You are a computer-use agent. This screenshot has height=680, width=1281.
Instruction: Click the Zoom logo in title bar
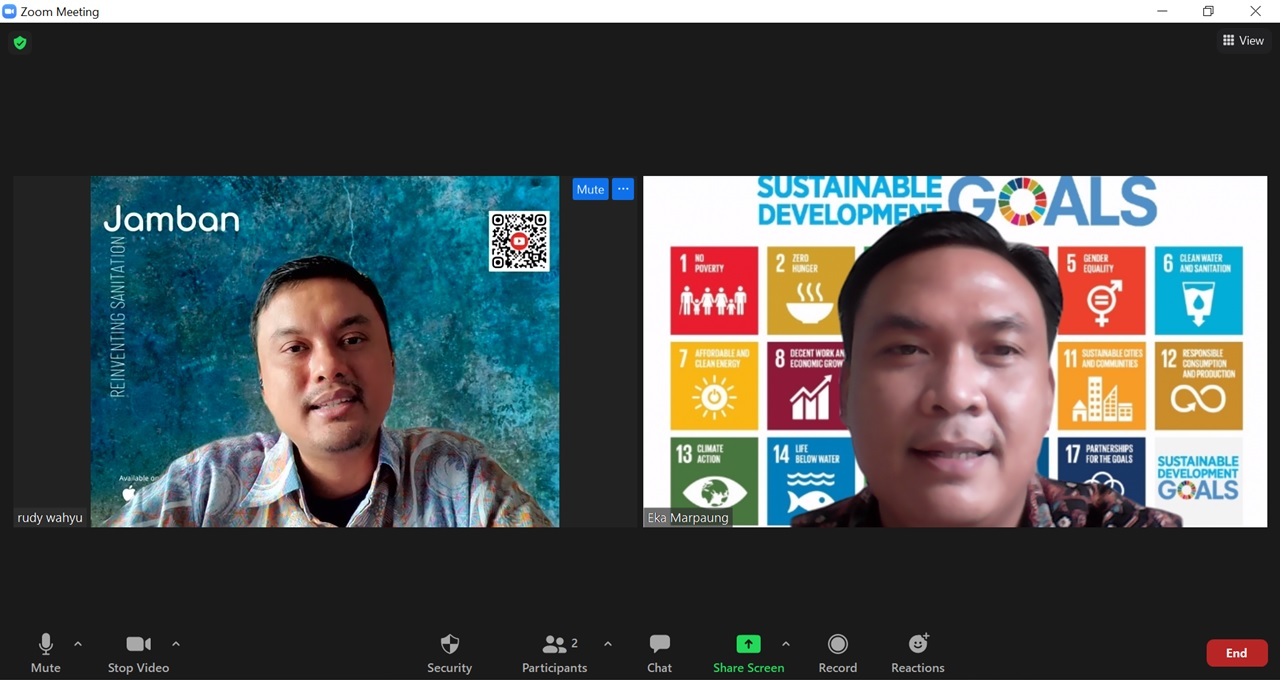(x=10, y=11)
